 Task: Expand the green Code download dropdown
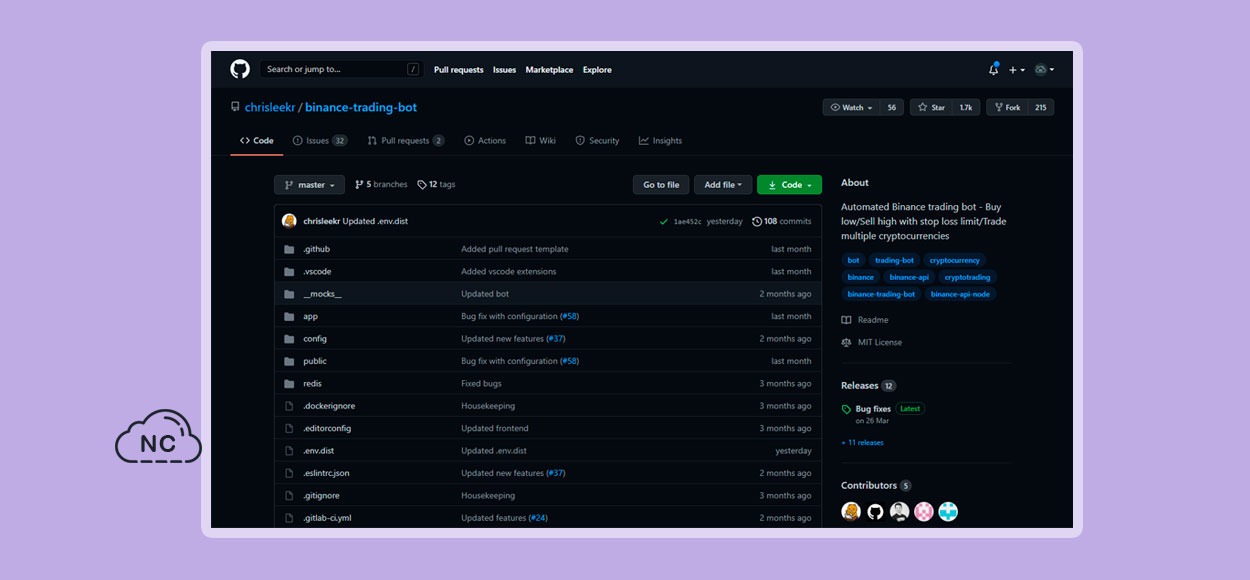[x=790, y=185]
